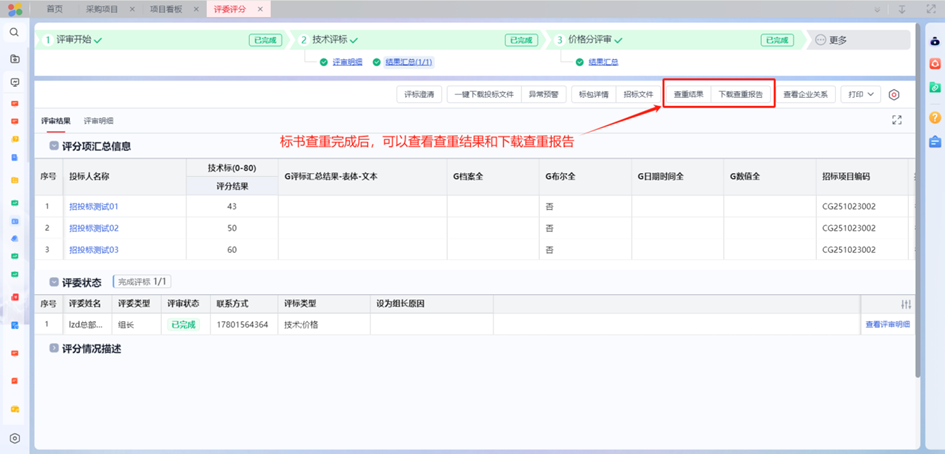Click phone number 17801564364

[x=242, y=324]
